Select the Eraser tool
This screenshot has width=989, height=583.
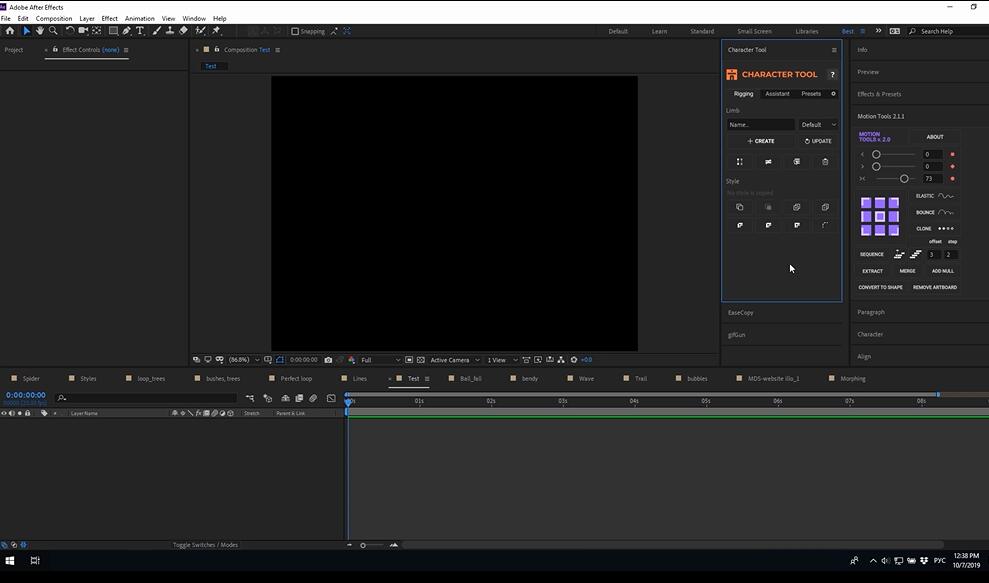(x=184, y=30)
